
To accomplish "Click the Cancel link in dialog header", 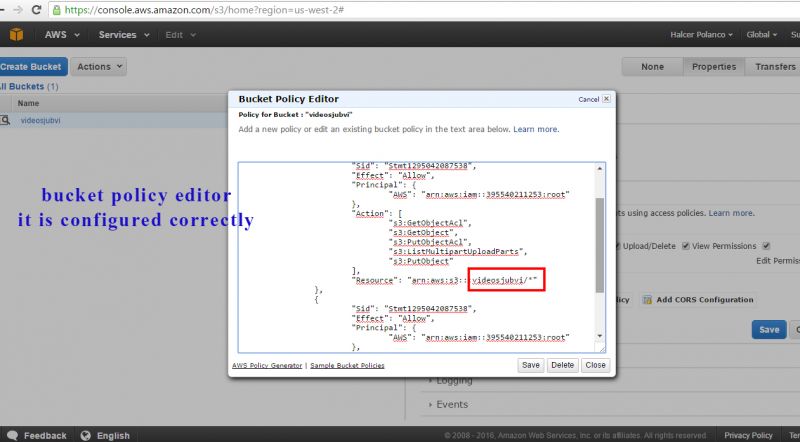I will point(588,99).
